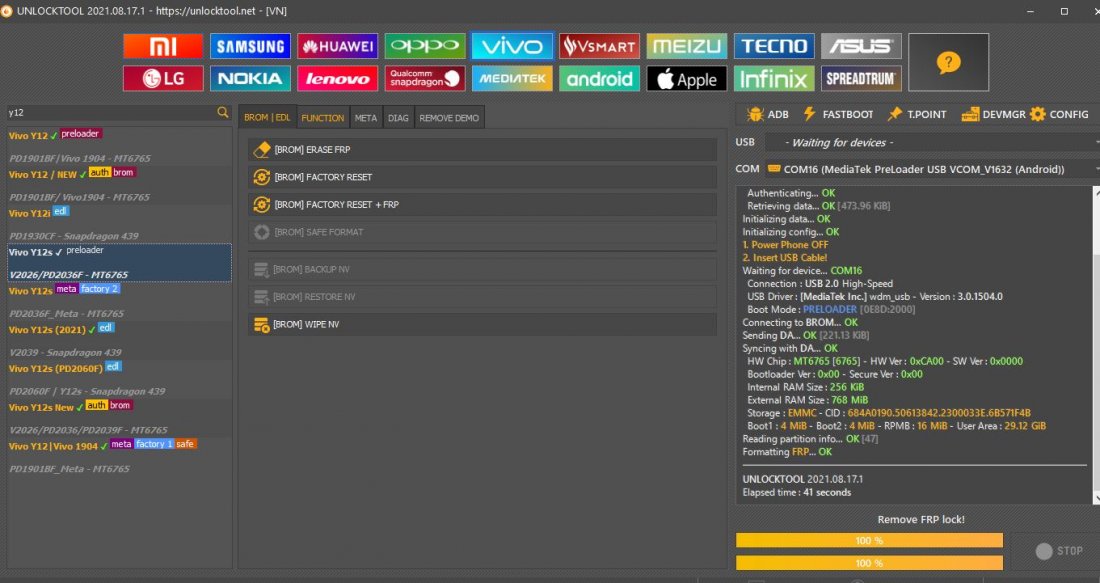Open the Android brand tile
1100x583 pixels.
599,79
